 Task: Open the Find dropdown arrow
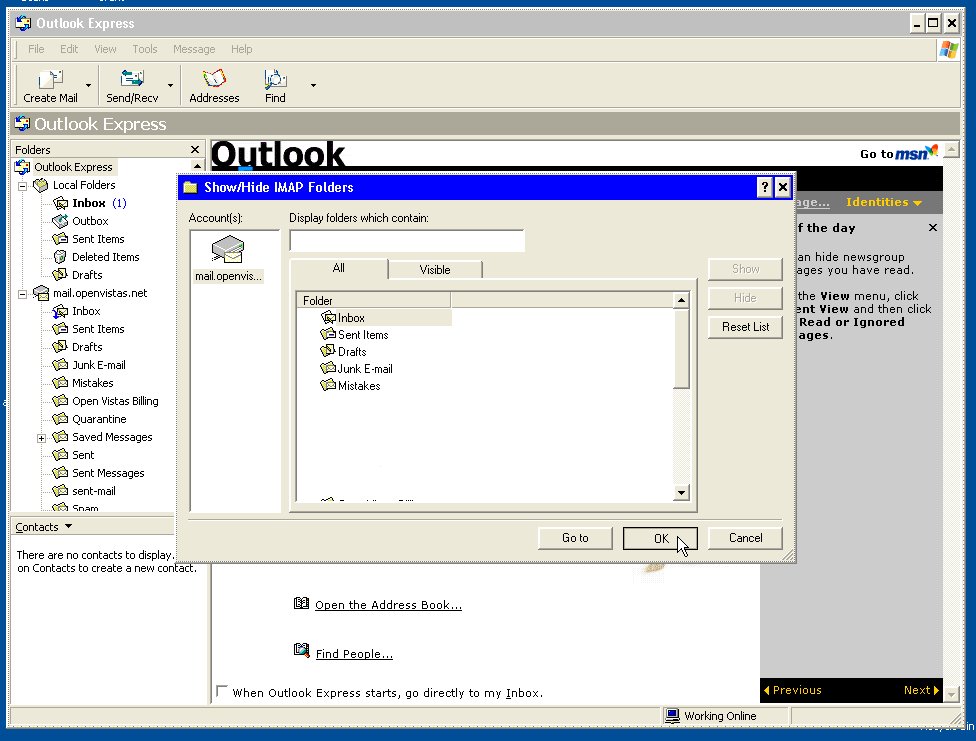pos(313,85)
